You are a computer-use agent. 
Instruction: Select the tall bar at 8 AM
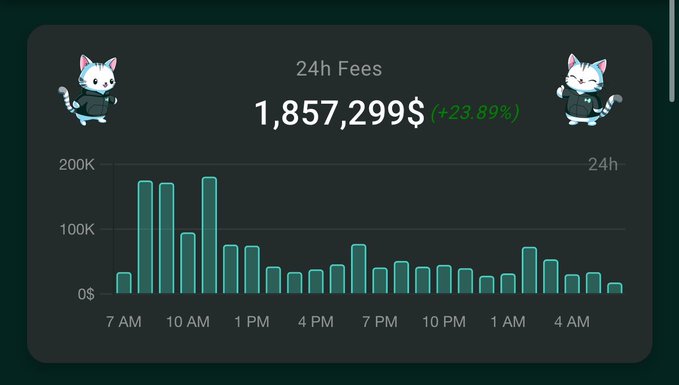pyautogui.click(x=145, y=237)
